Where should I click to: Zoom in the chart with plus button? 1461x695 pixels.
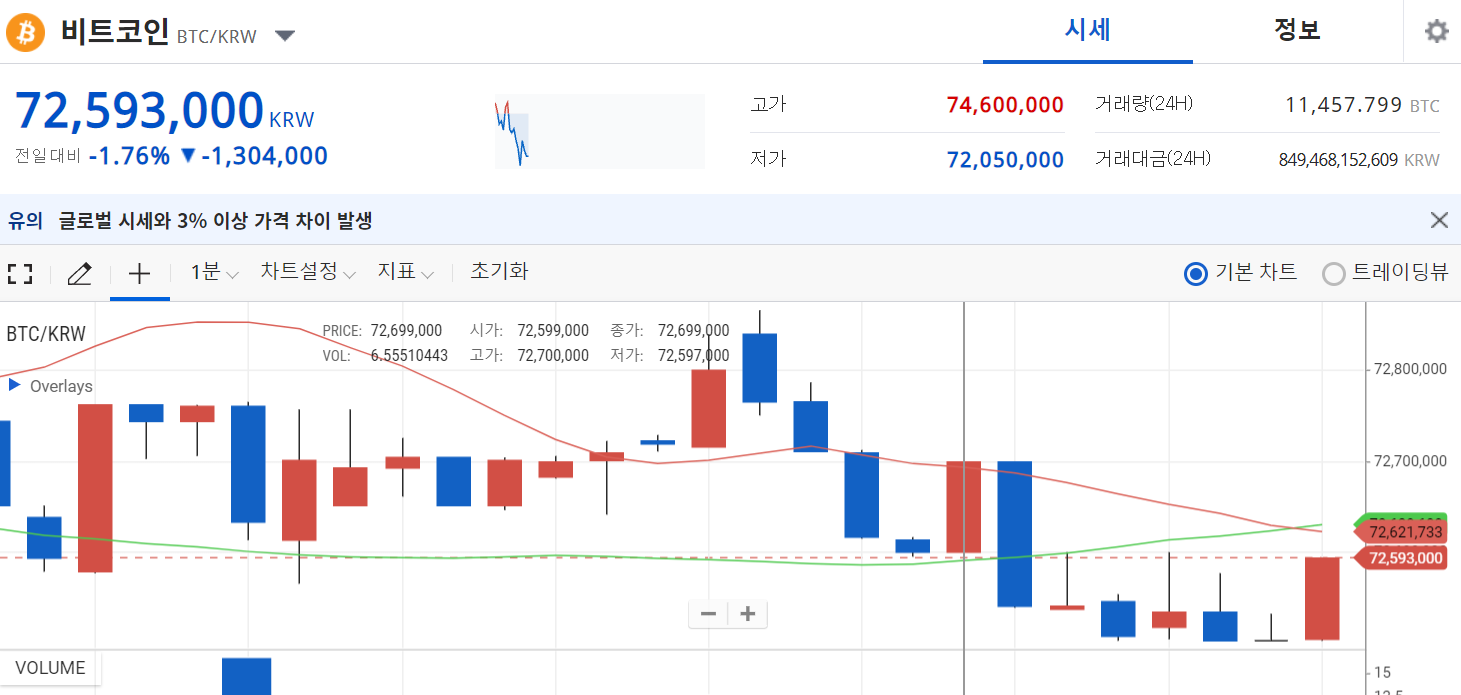[x=747, y=613]
